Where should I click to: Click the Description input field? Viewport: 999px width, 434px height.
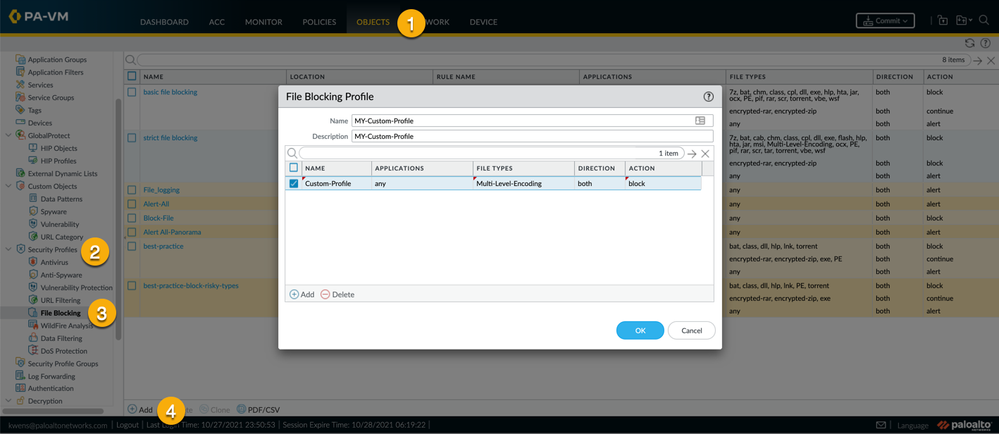tap(531, 136)
